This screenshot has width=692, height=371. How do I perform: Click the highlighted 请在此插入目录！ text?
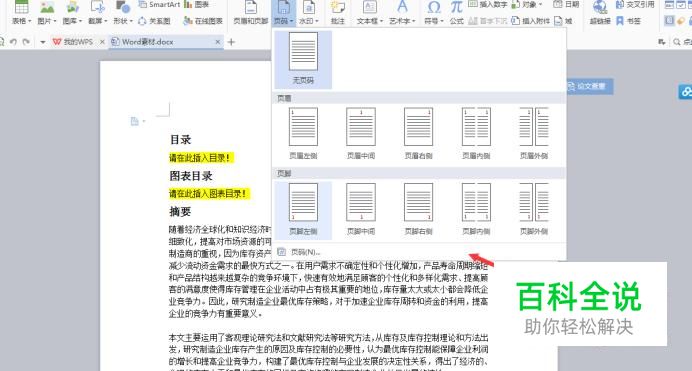(x=200, y=157)
